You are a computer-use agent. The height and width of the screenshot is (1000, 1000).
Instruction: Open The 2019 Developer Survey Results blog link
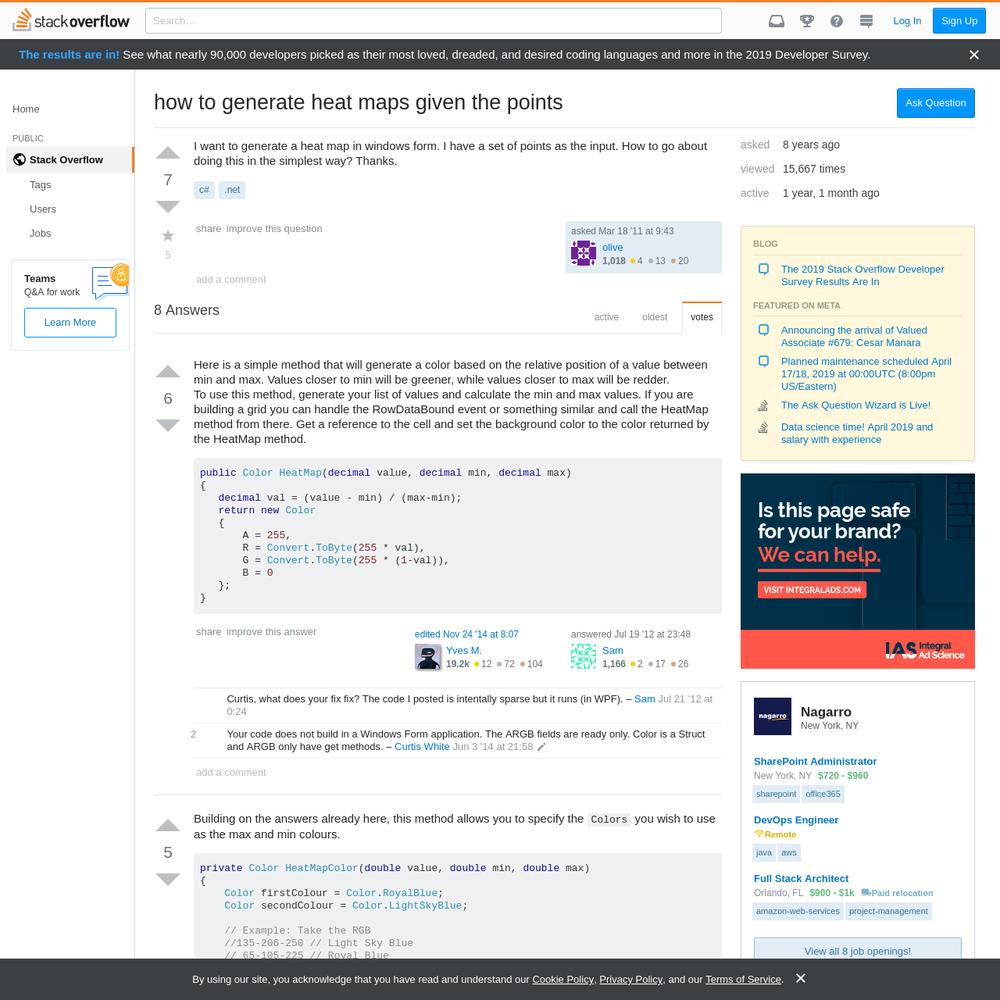862,276
